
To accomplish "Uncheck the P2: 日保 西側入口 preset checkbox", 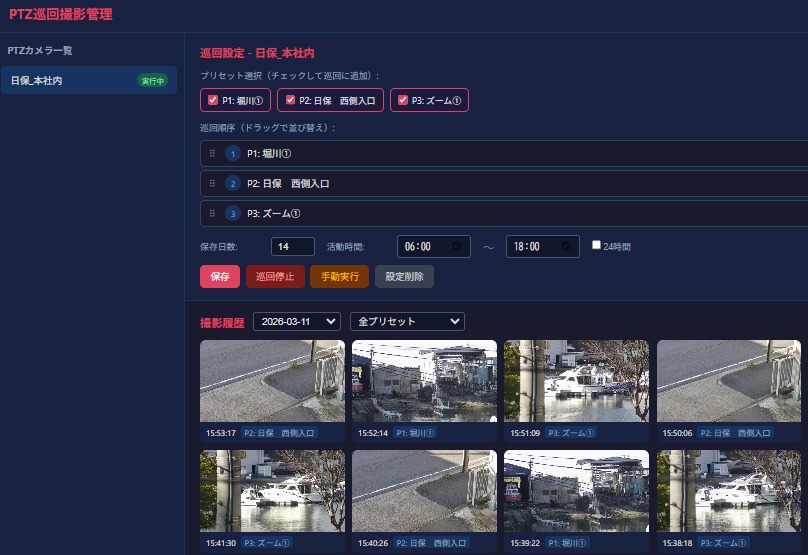I will [290, 100].
